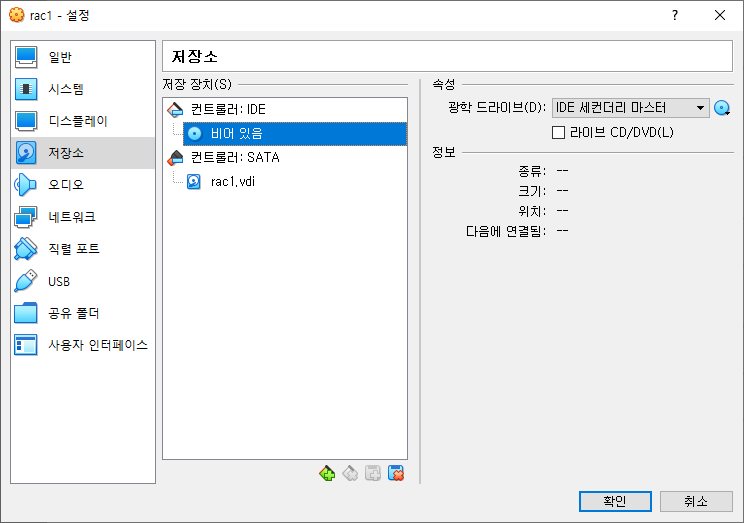Add a new storage controller
Image resolution: width=744 pixels, height=523 pixels.
click(x=327, y=473)
